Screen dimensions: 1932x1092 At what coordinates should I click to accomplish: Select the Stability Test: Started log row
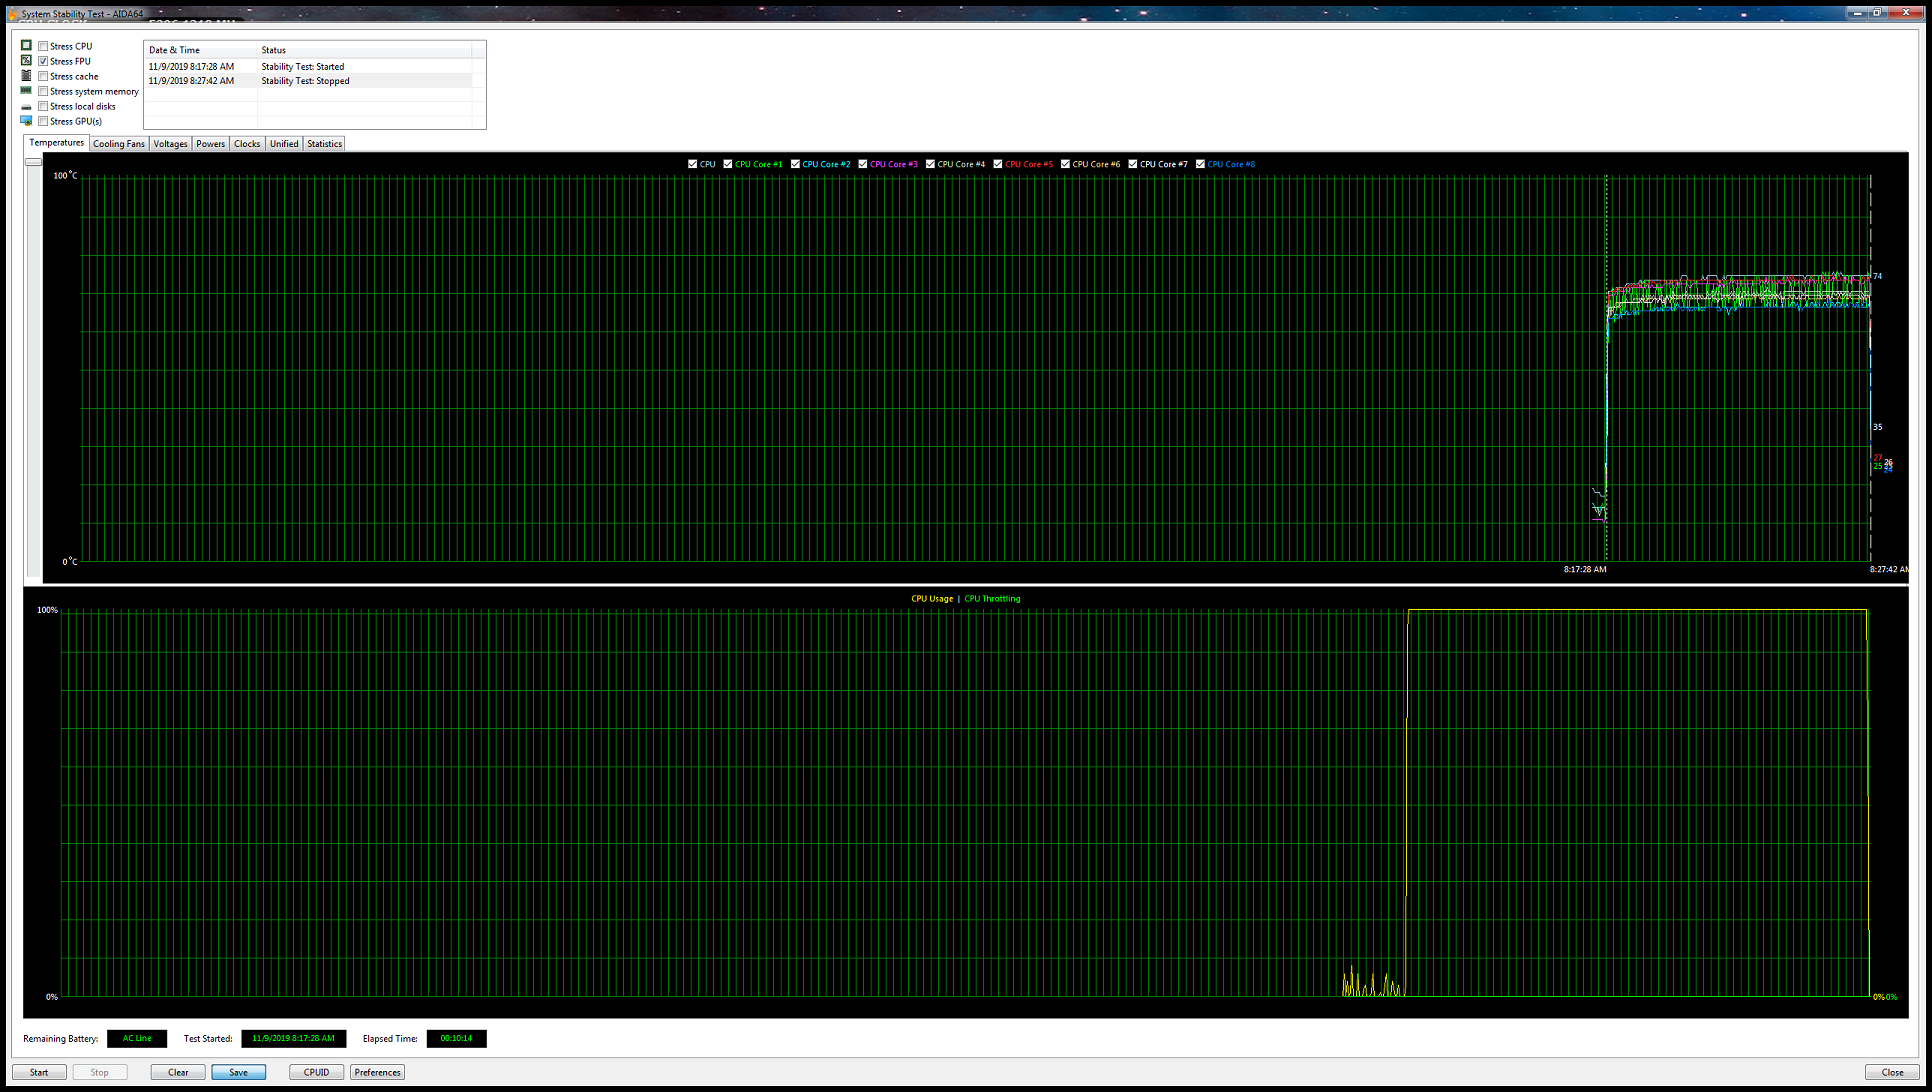tap(308, 67)
